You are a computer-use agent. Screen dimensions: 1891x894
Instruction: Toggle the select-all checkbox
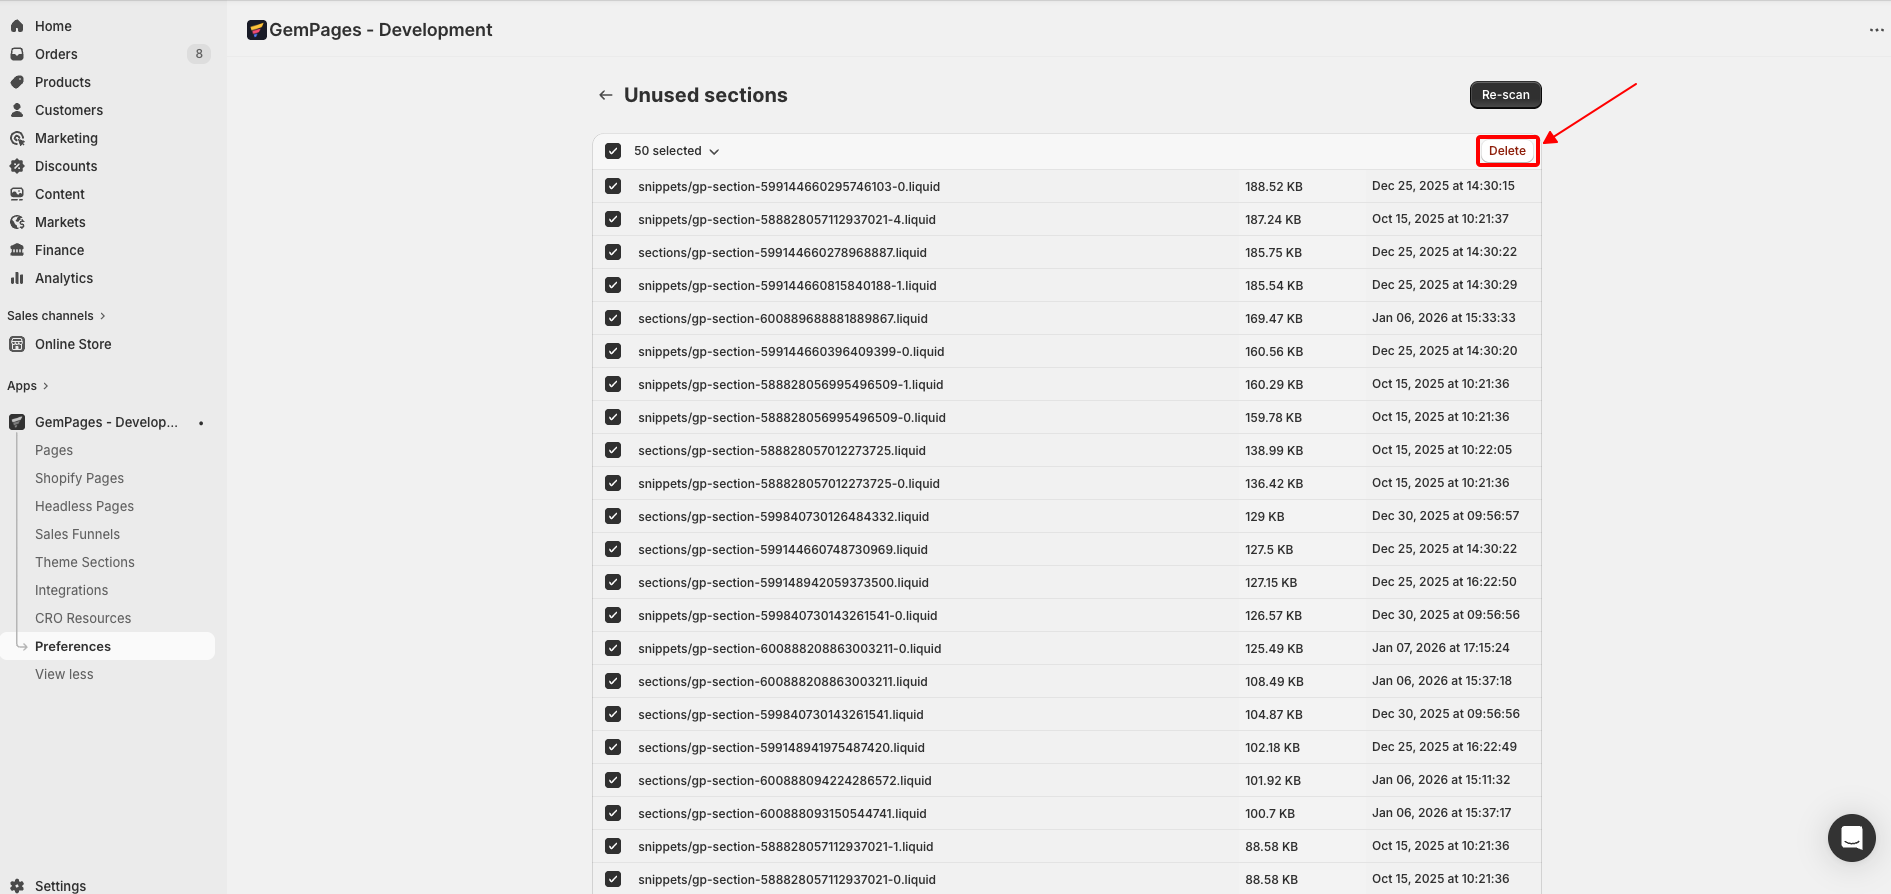click(x=613, y=151)
